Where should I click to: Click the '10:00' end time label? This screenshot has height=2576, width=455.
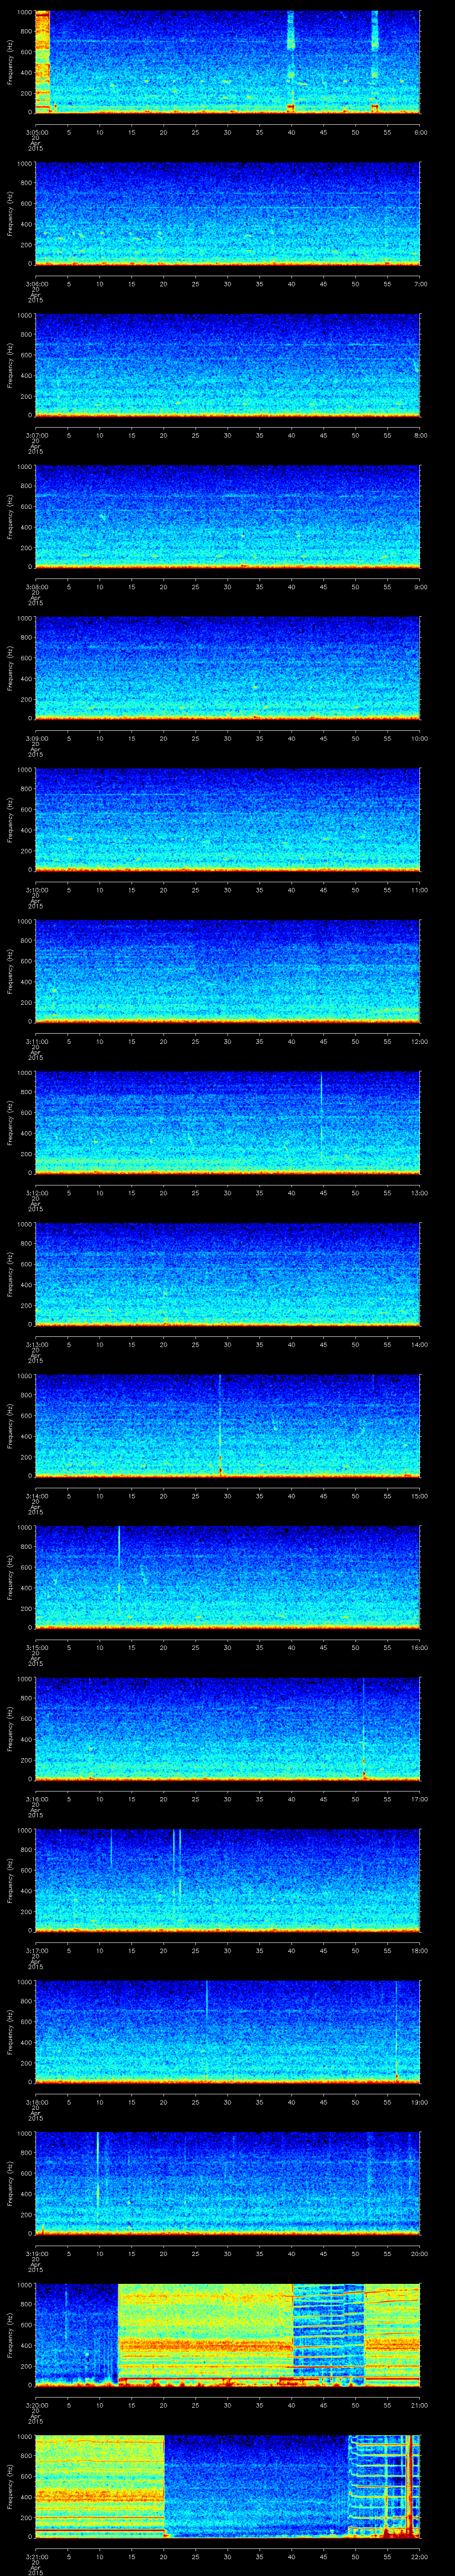pyautogui.click(x=420, y=738)
